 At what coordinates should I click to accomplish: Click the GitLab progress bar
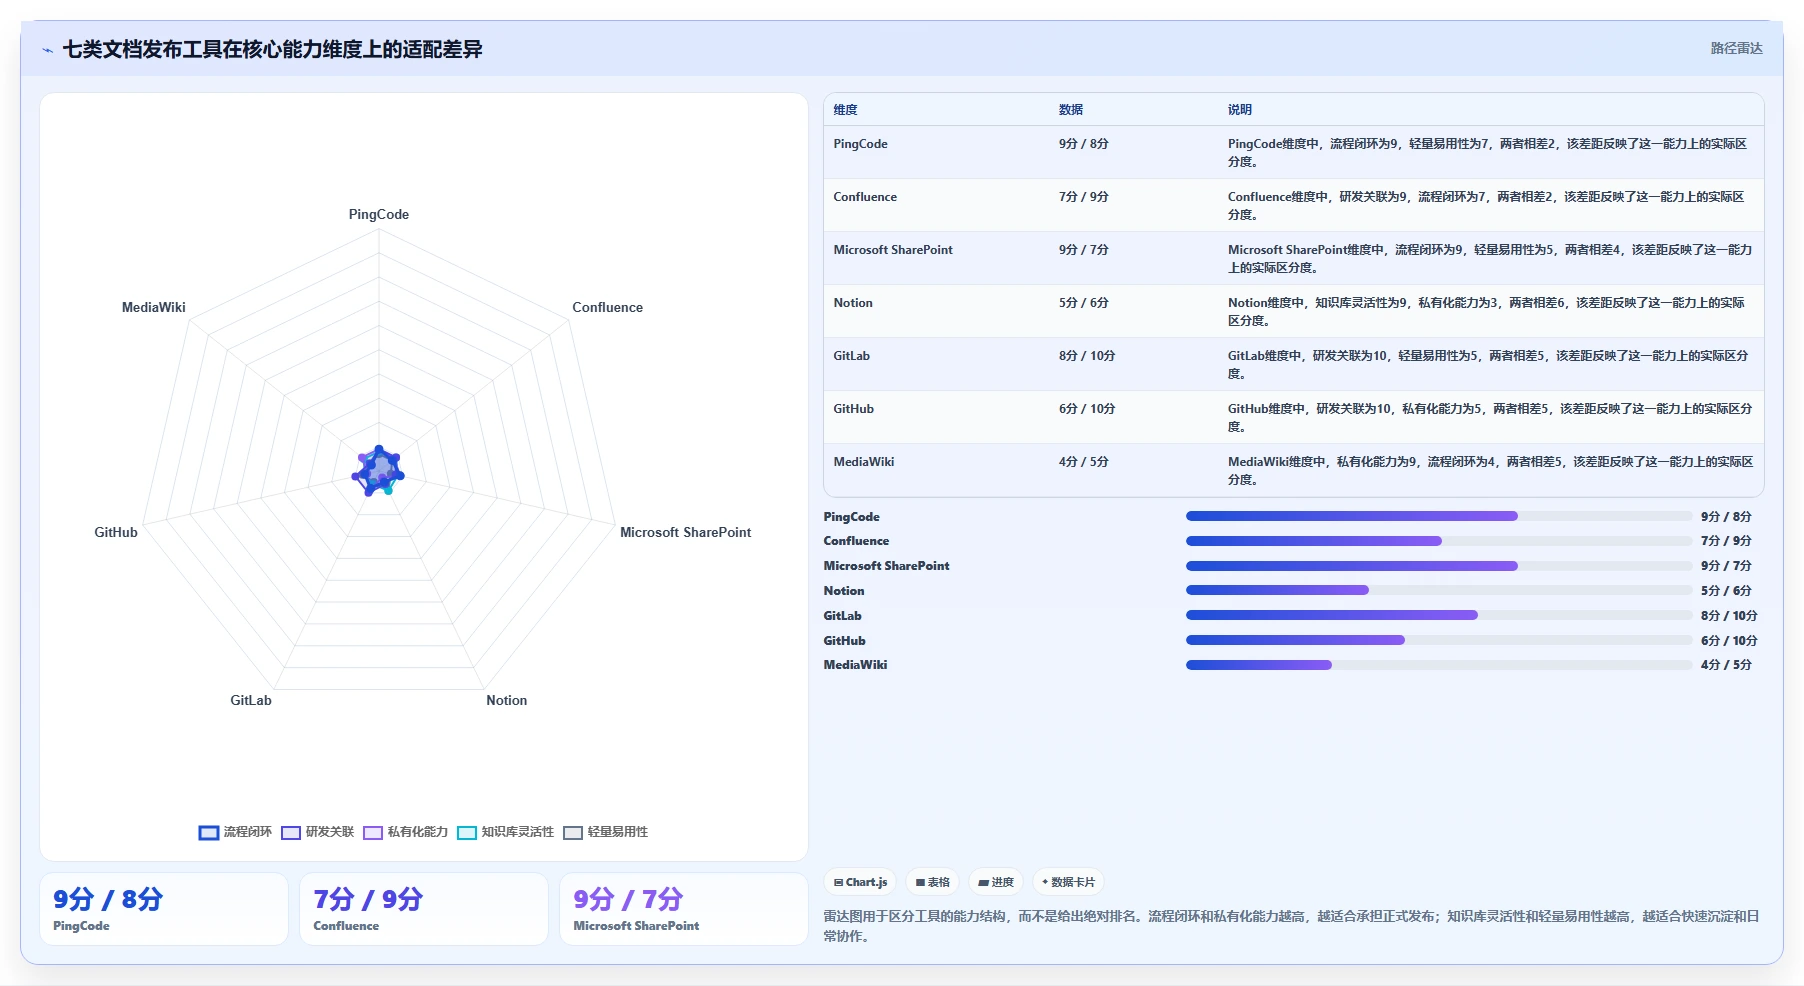[1439, 615]
